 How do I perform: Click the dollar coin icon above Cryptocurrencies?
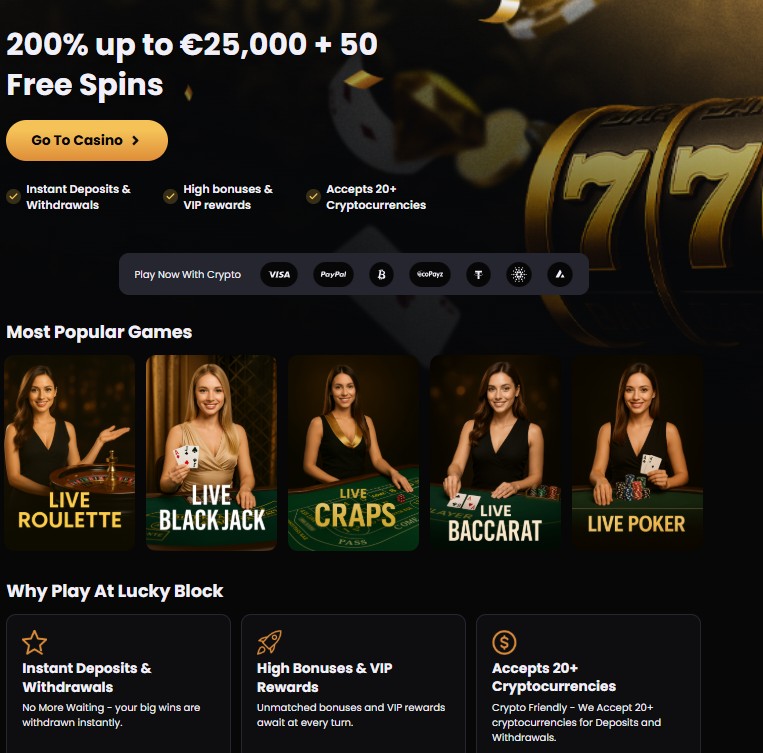tap(504, 643)
